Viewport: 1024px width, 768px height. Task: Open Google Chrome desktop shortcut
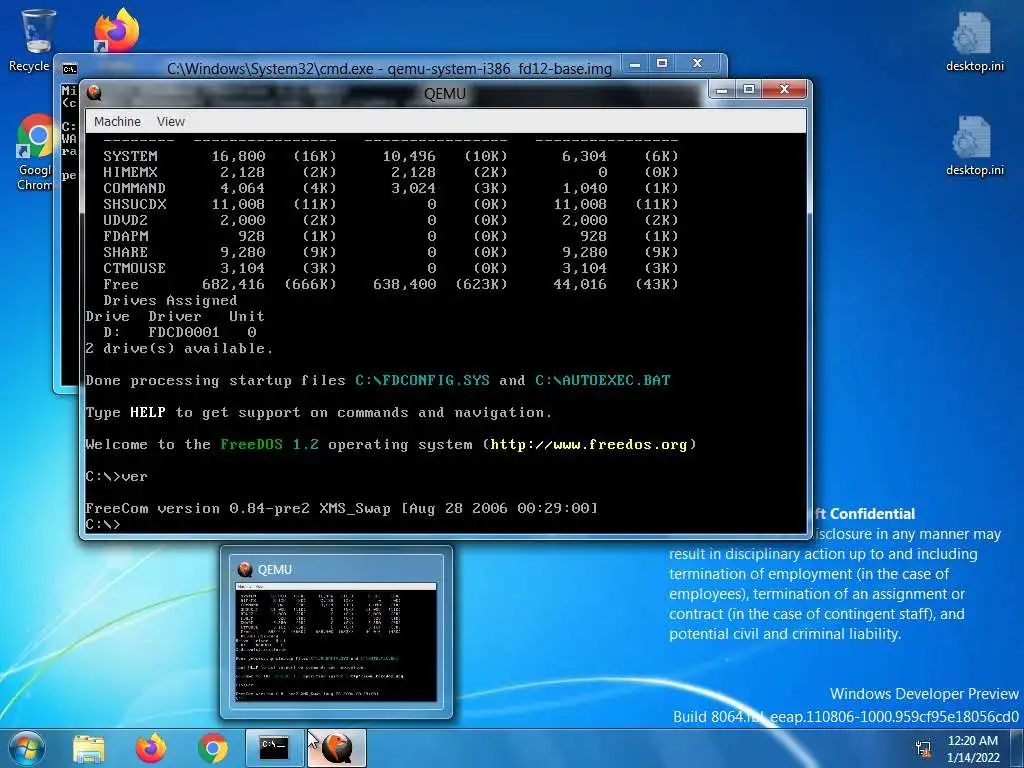pos(35,152)
